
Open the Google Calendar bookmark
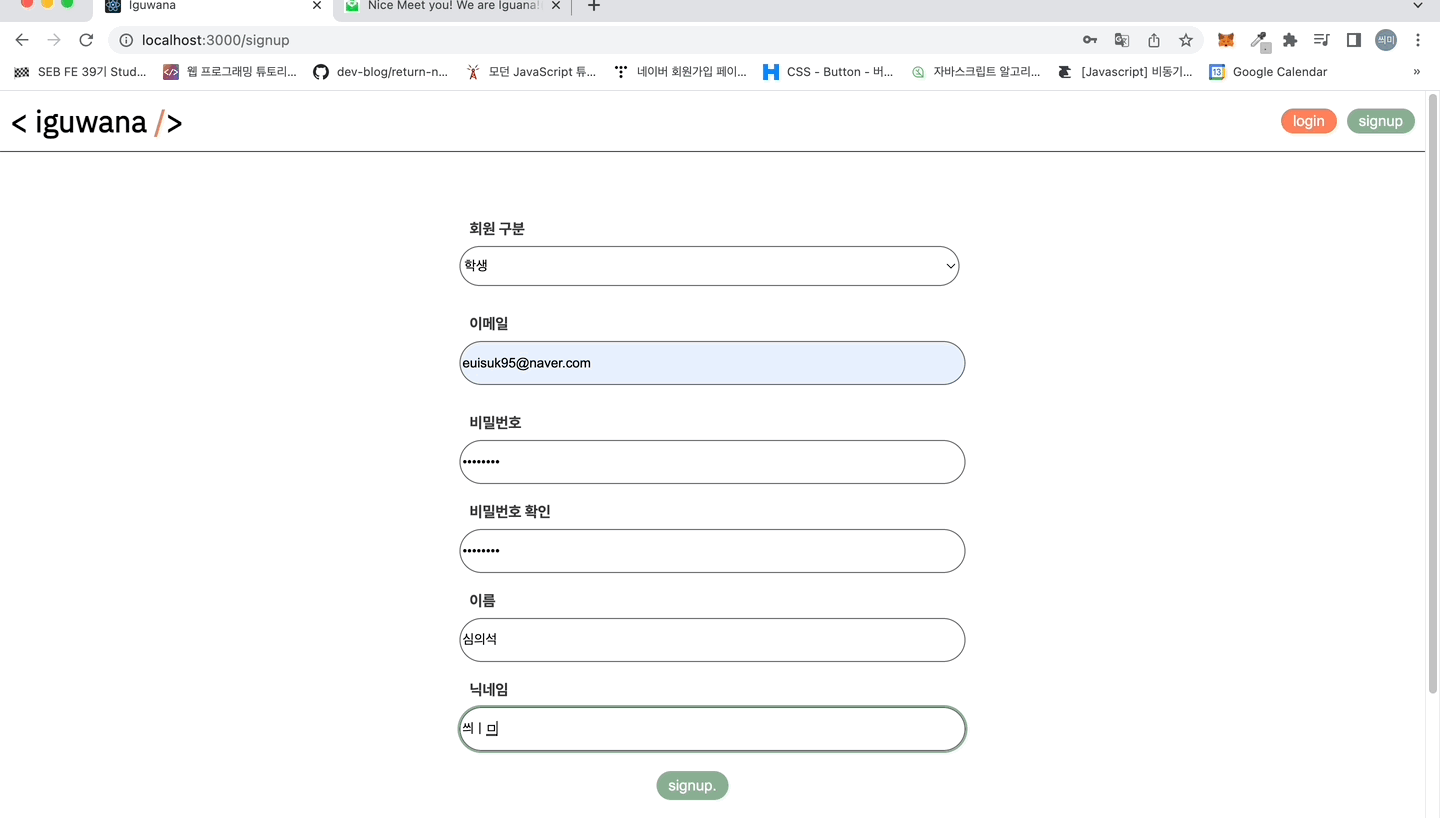tap(1268, 72)
